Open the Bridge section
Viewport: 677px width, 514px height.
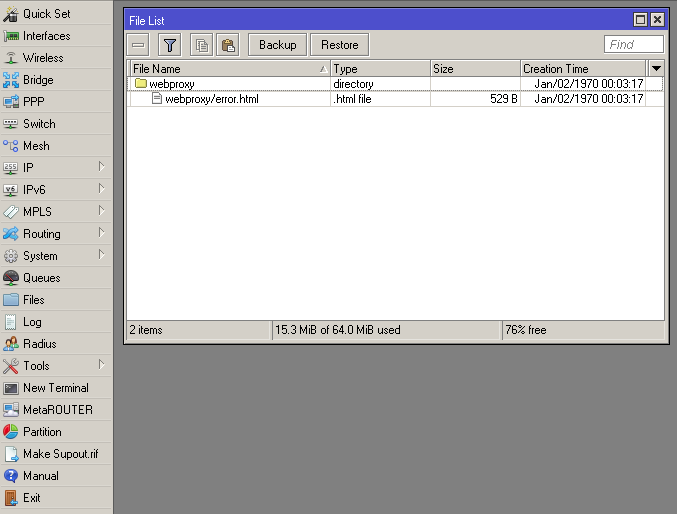(x=56, y=80)
